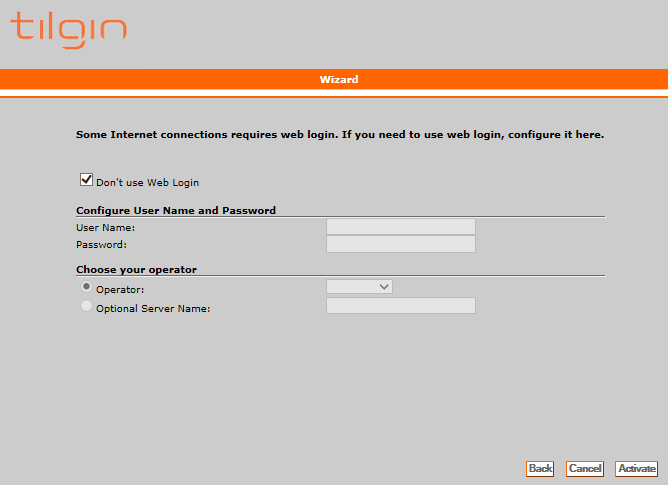Click the 'Don't use Web Login' label
This screenshot has height=485, width=668.
(147, 183)
